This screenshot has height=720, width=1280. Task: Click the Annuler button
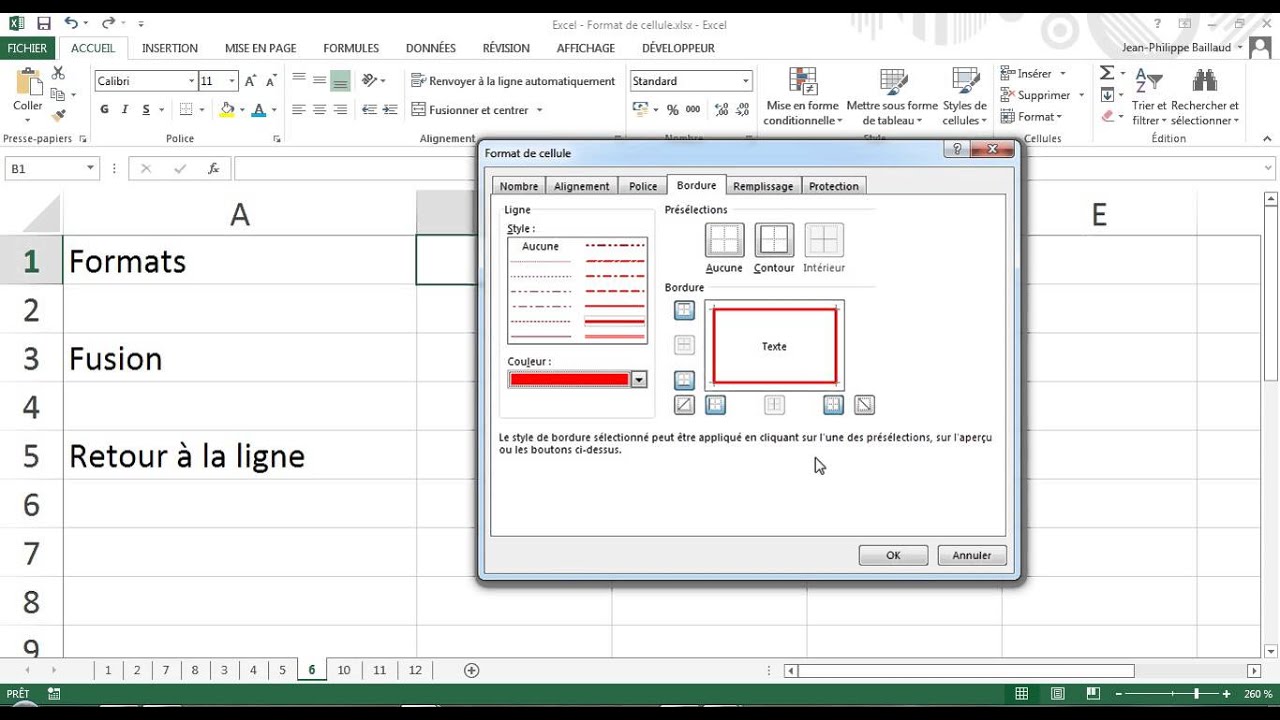972,555
